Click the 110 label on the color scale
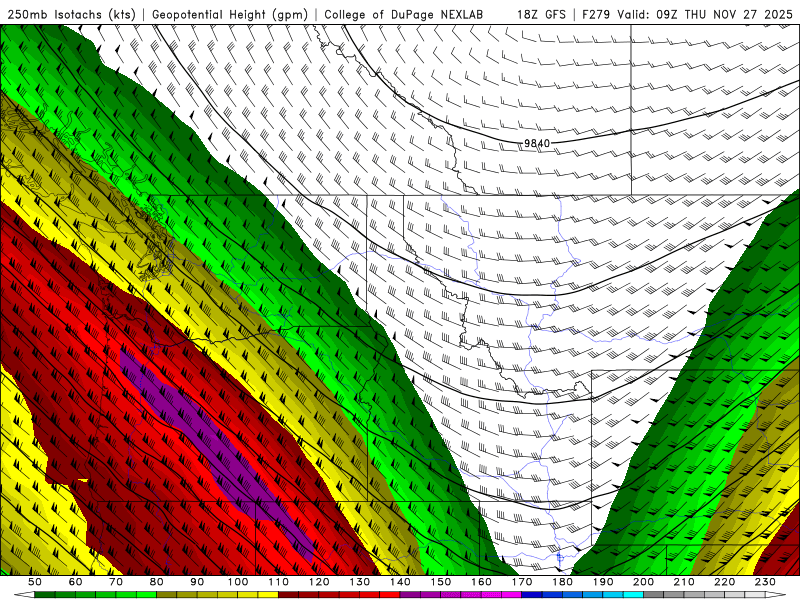 coord(278,582)
